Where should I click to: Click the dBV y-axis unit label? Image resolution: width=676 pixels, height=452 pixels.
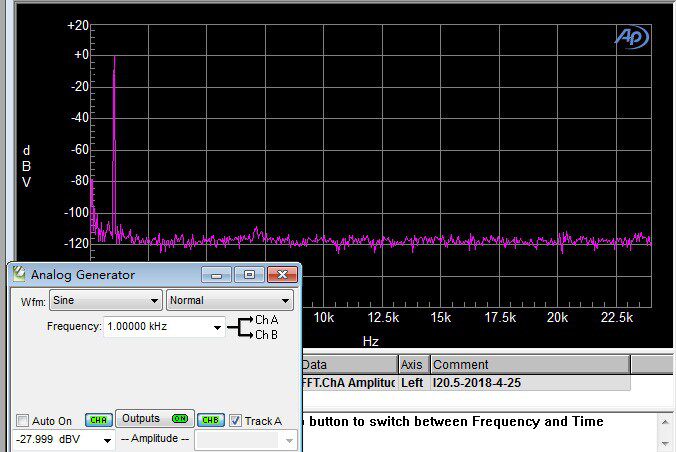26,166
